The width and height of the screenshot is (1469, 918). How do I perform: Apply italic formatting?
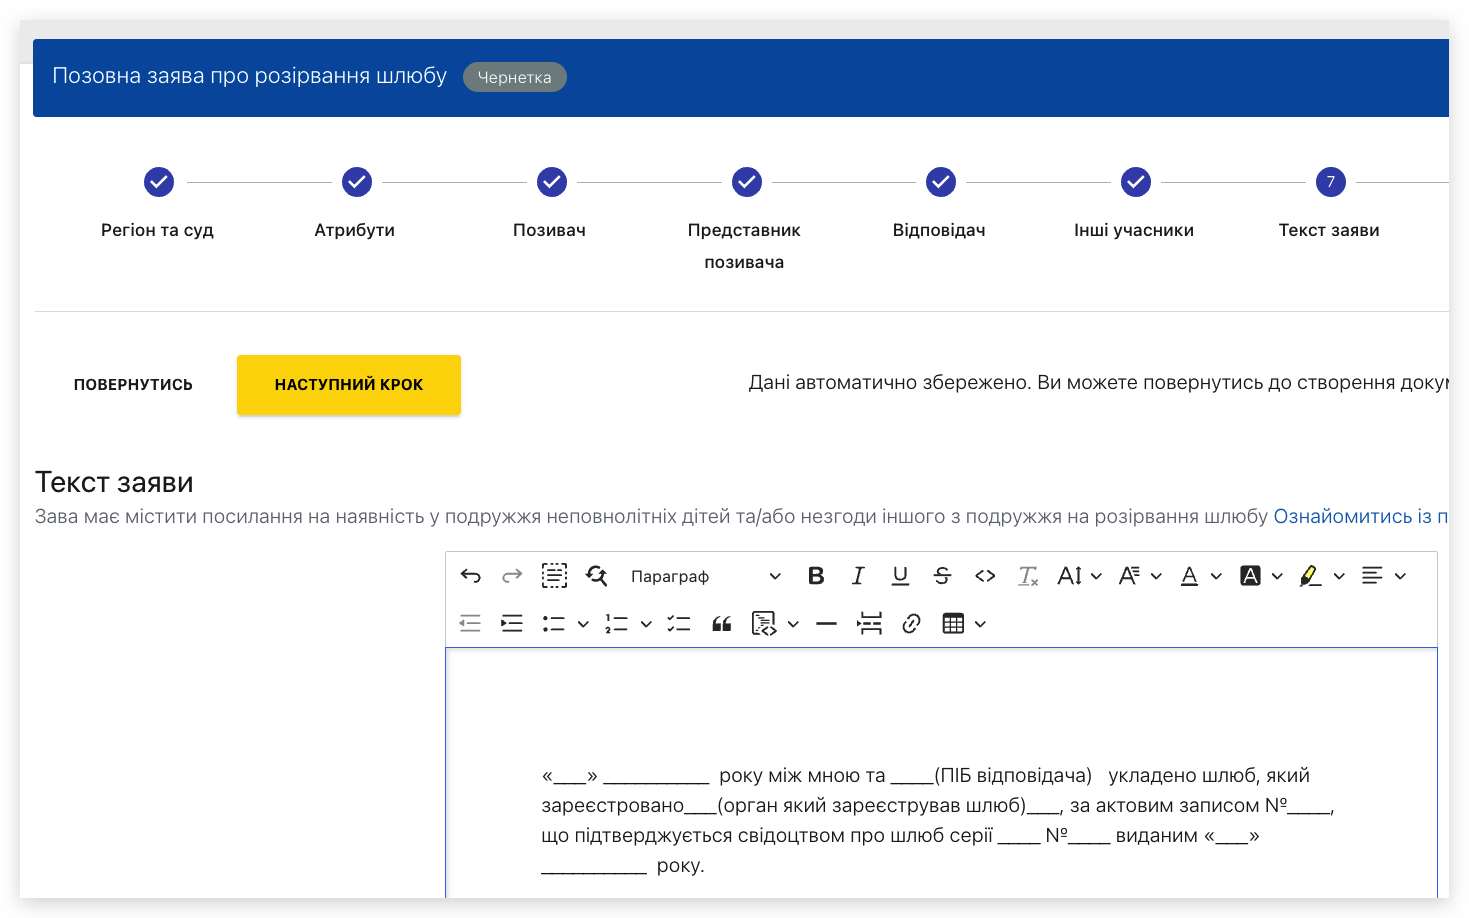point(858,576)
